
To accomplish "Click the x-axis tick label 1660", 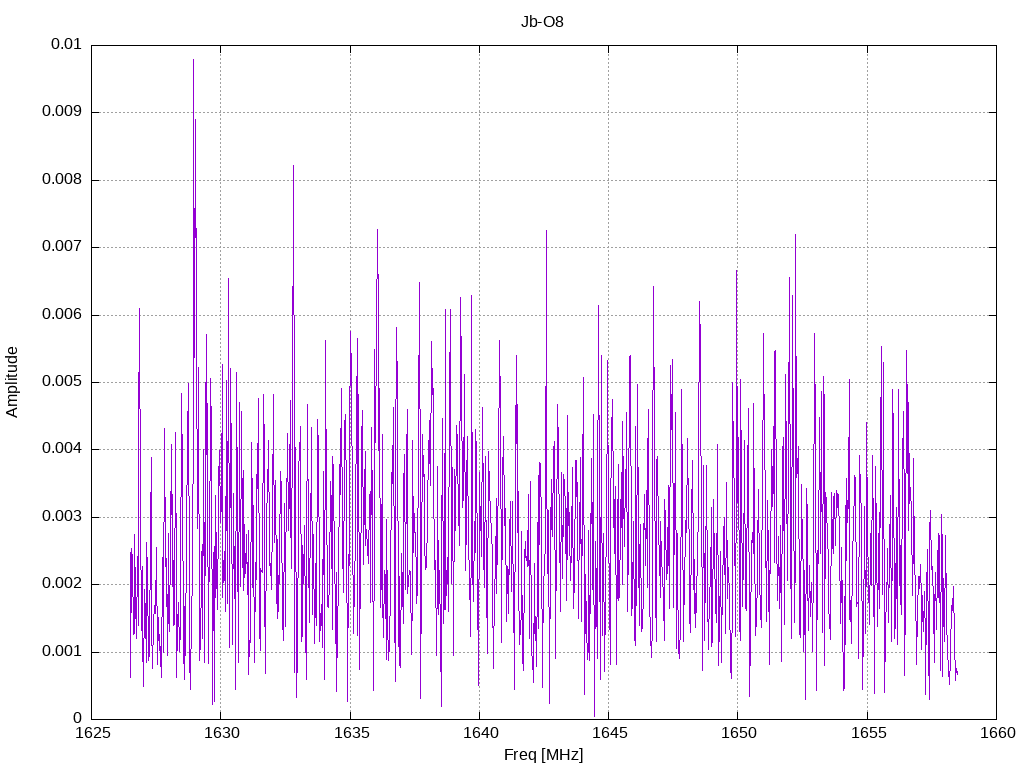I will click(x=997, y=733).
